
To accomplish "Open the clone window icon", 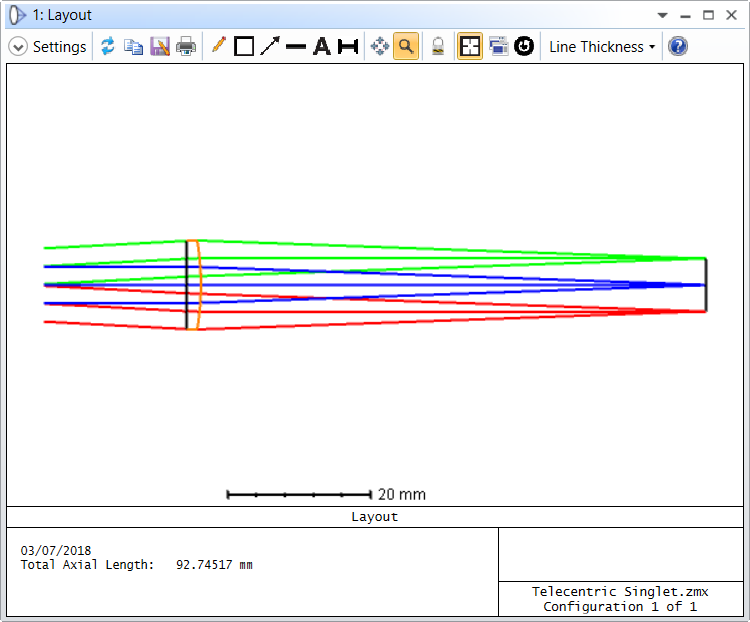I will (498, 46).
